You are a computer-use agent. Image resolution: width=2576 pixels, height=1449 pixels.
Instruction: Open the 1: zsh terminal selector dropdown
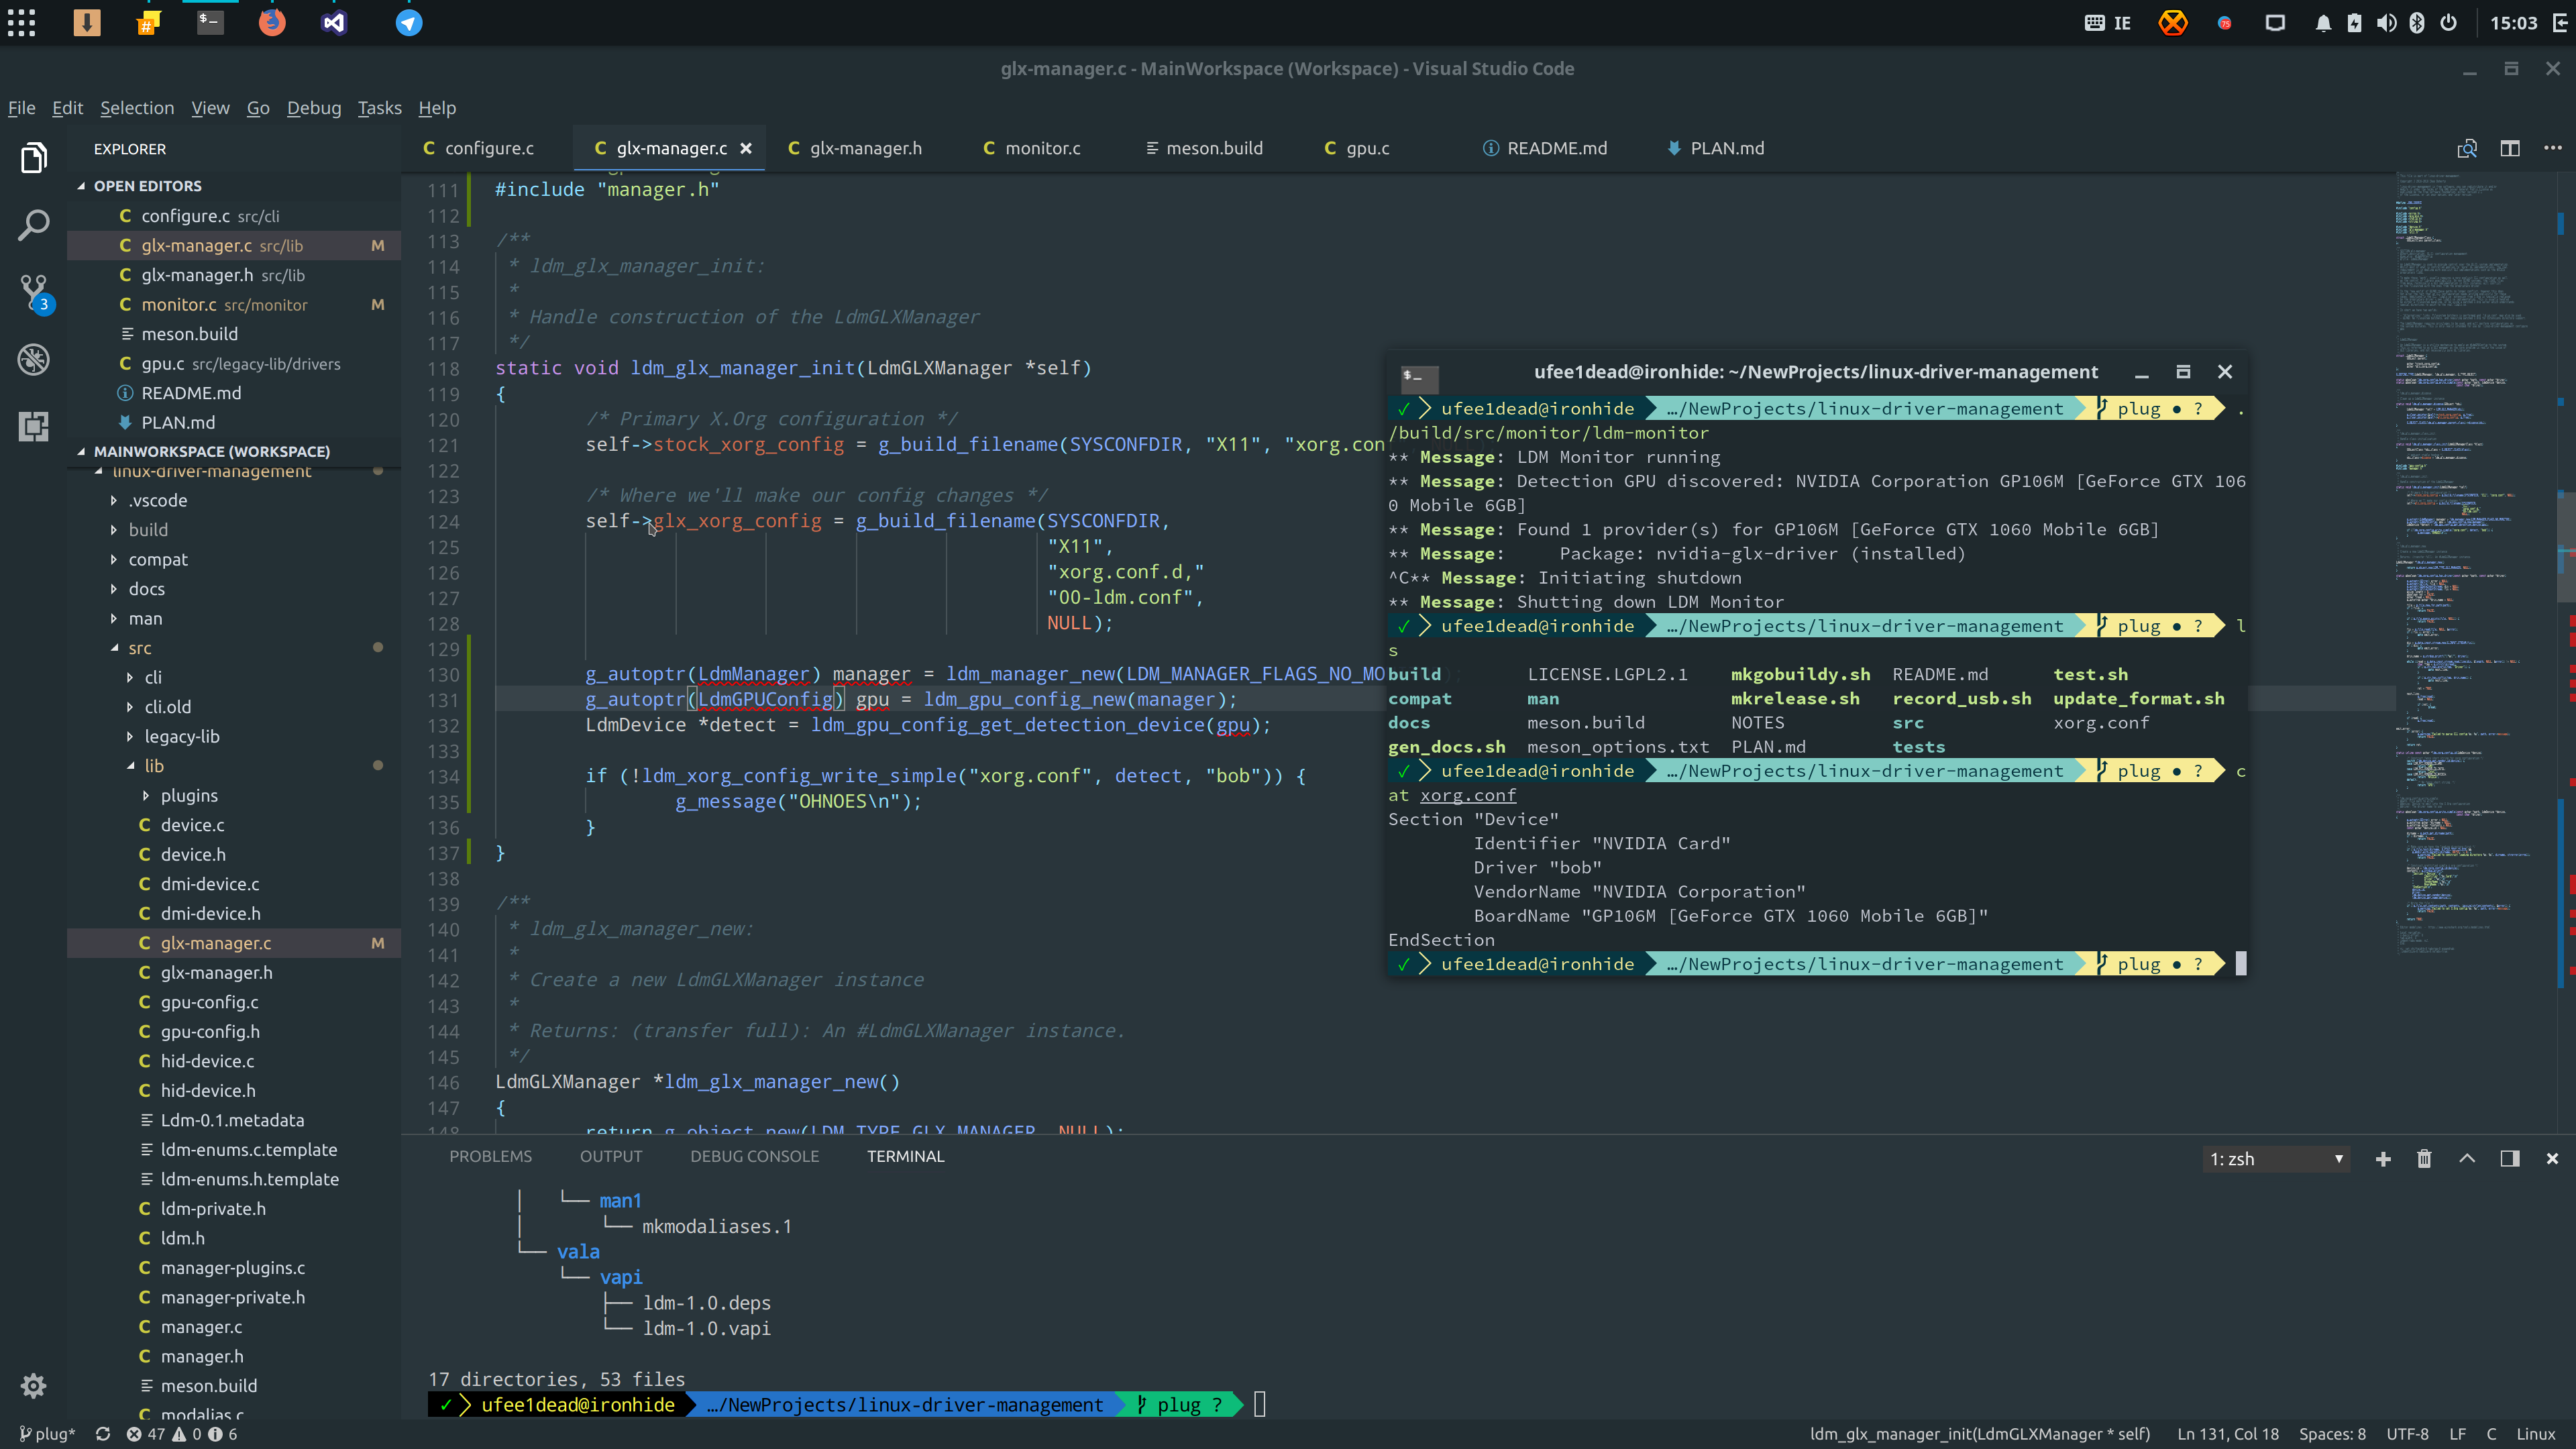pos(2276,1159)
